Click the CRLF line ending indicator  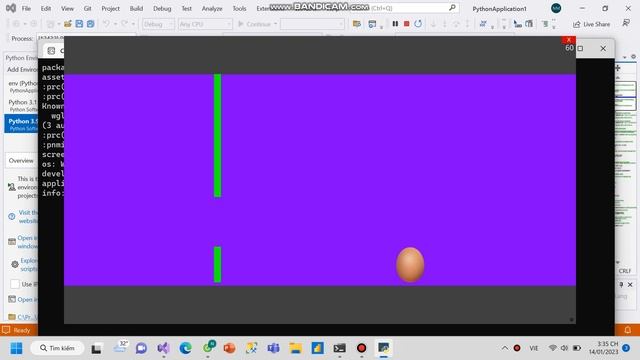[x=624, y=271]
